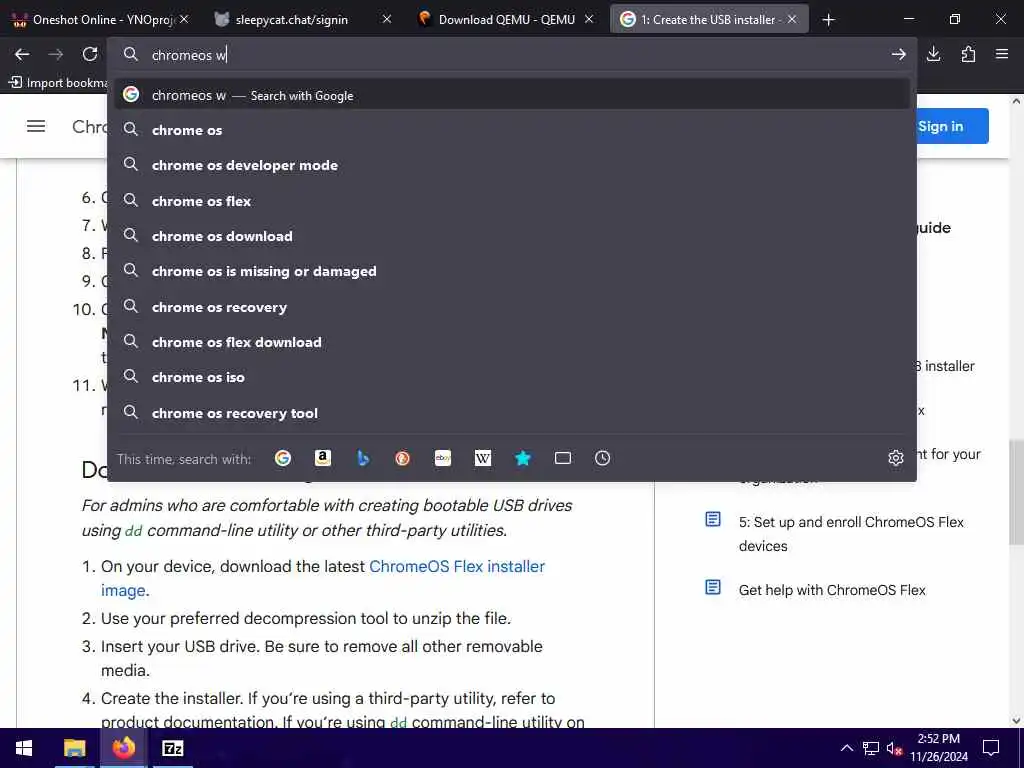The height and width of the screenshot is (768, 1024).
Task: Click the go arrow in the address bar
Action: pyautogui.click(x=899, y=55)
